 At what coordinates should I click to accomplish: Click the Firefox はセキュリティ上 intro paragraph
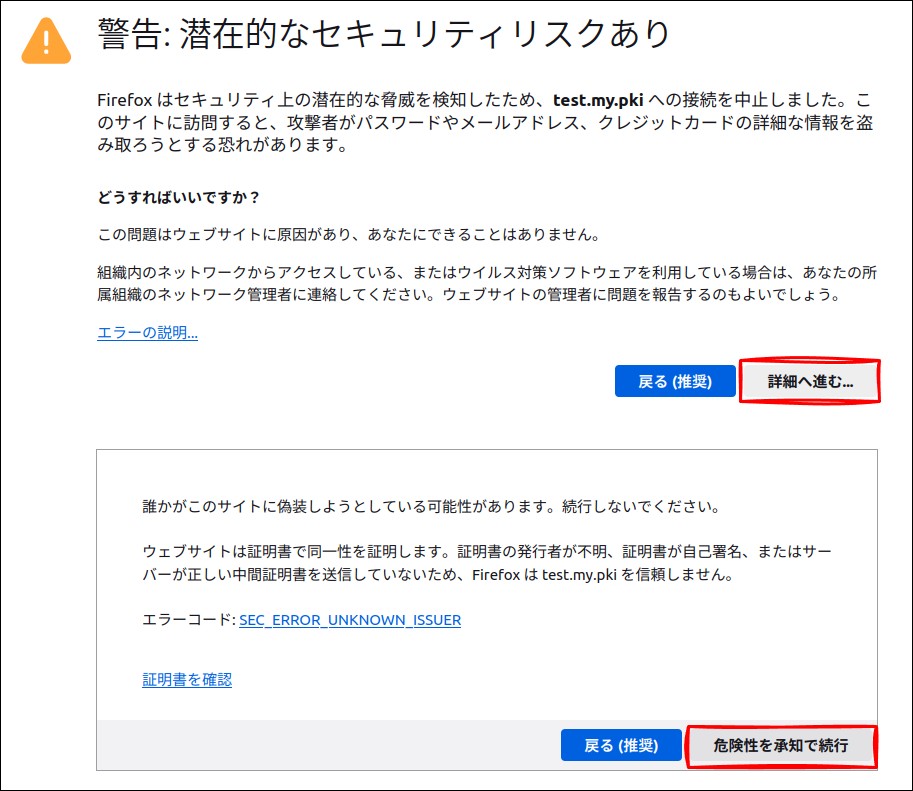click(484, 123)
